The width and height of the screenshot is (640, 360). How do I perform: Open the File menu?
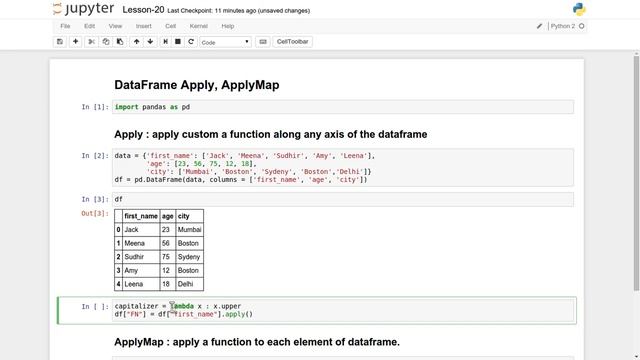coord(65,26)
